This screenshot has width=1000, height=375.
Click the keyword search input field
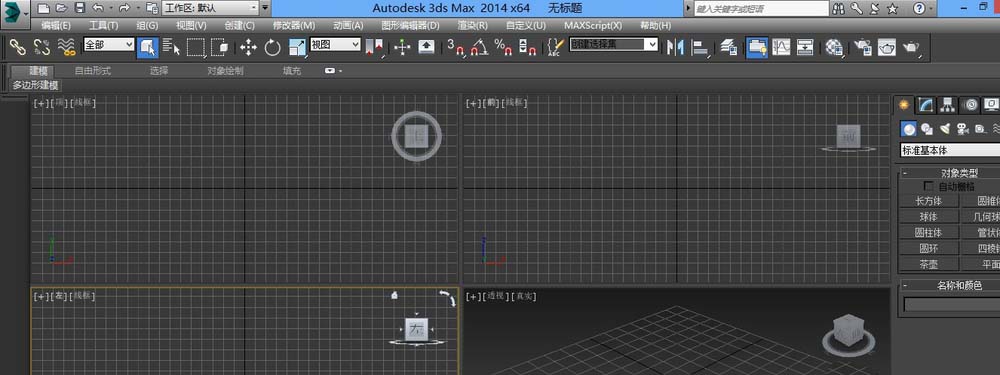click(760, 9)
